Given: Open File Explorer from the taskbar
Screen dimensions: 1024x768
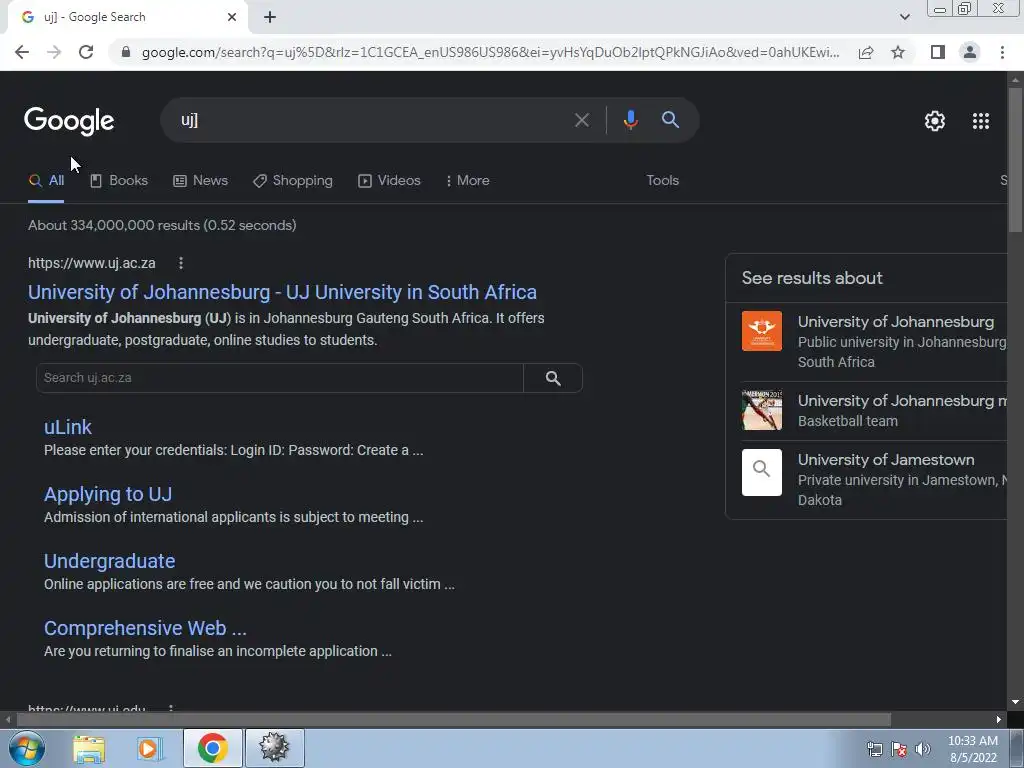Looking at the screenshot, I should click(89, 748).
